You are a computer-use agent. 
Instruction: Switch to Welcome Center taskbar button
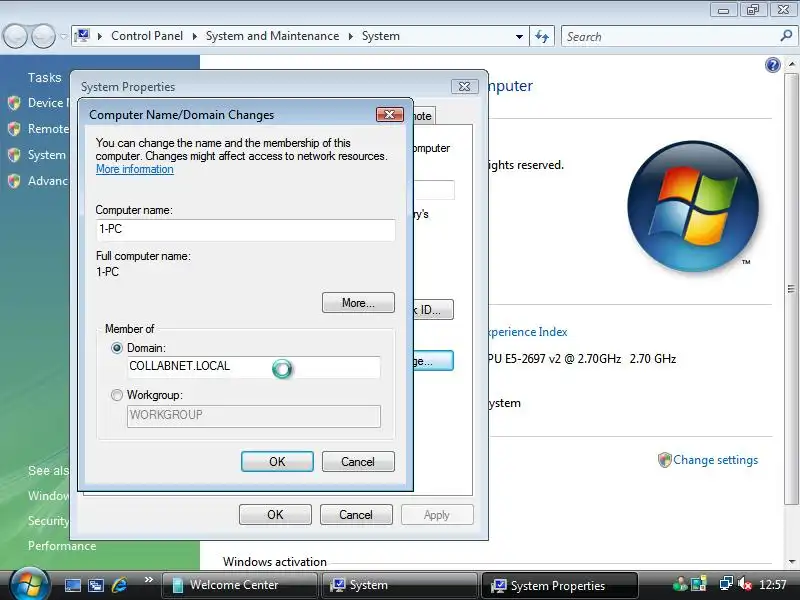tap(239, 585)
